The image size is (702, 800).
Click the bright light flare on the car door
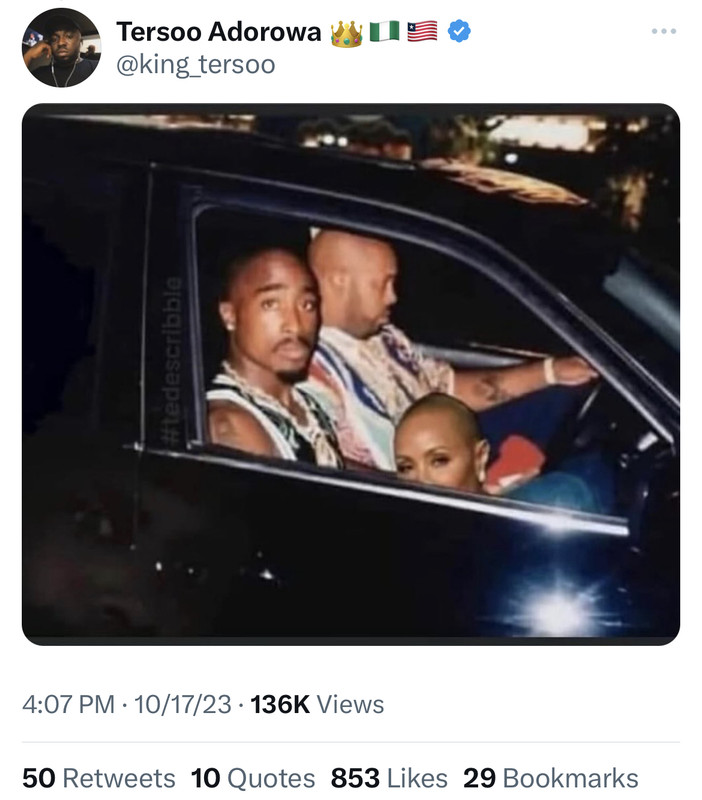[560, 609]
